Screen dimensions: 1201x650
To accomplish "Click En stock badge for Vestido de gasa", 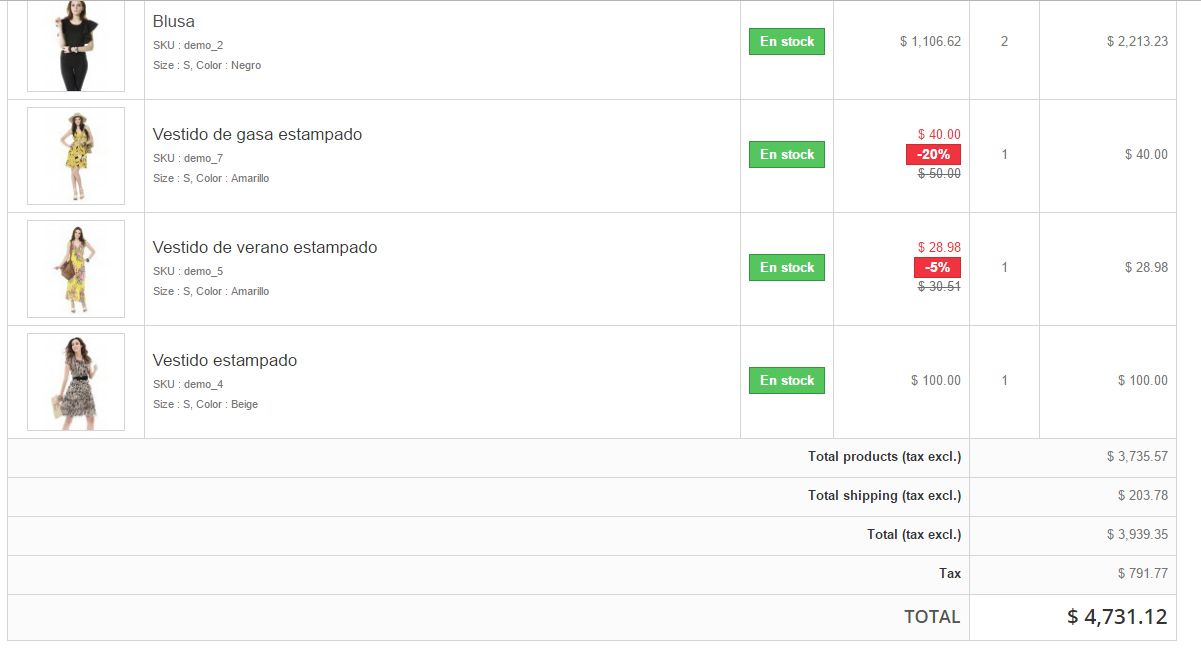I will (x=787, y=154).
